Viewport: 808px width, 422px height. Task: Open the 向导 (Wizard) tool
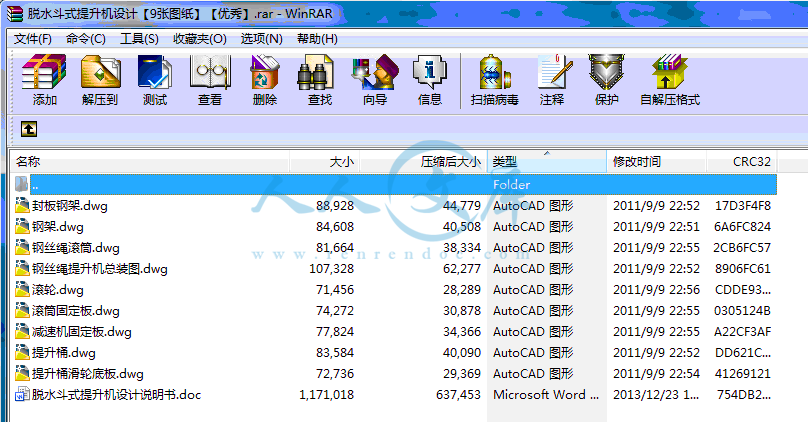375,72
